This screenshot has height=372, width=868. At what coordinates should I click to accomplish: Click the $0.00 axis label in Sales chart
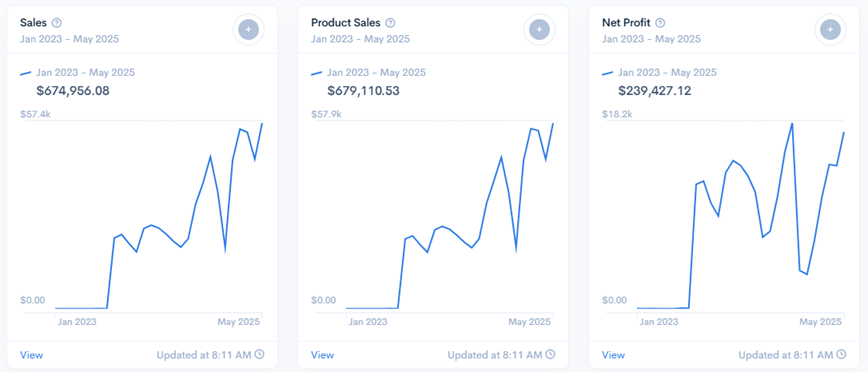[32, 301]
